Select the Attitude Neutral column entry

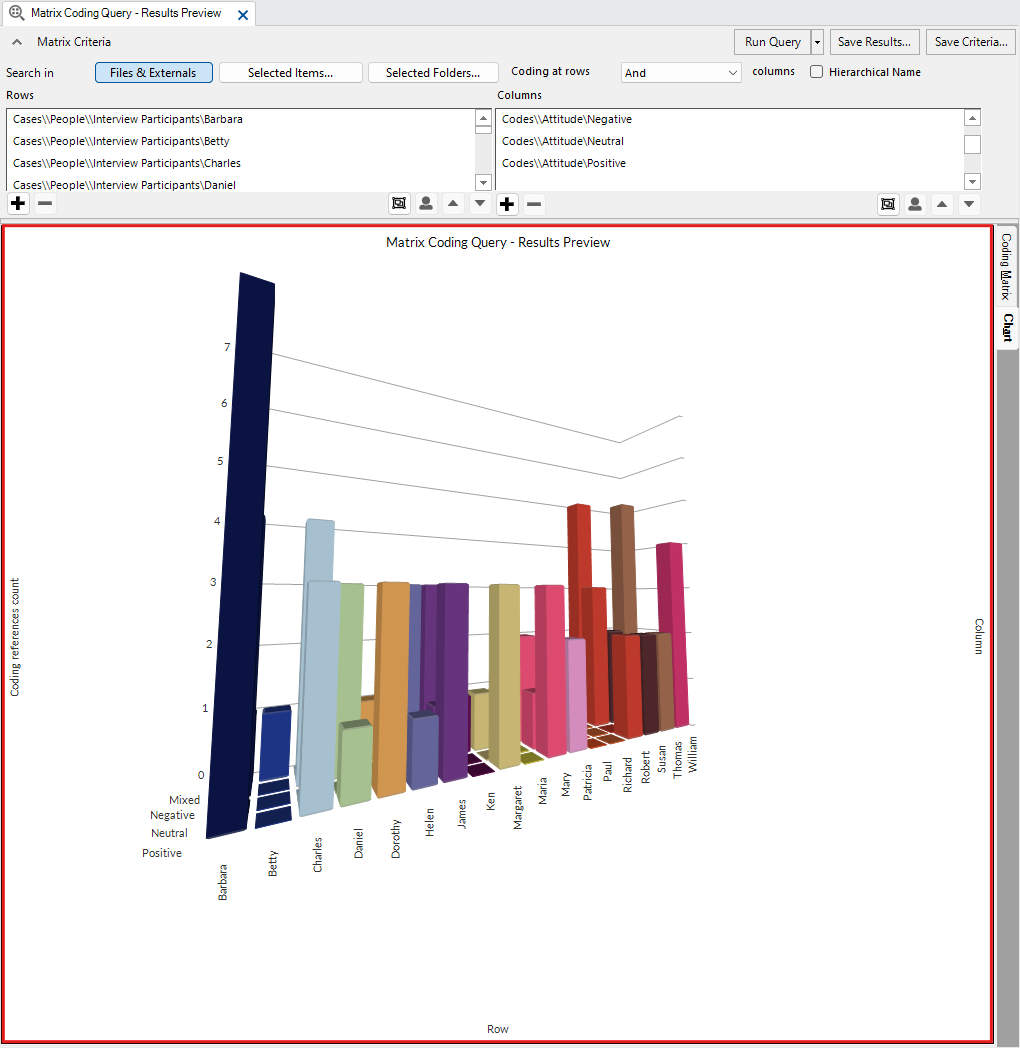[x=730, y=141]
